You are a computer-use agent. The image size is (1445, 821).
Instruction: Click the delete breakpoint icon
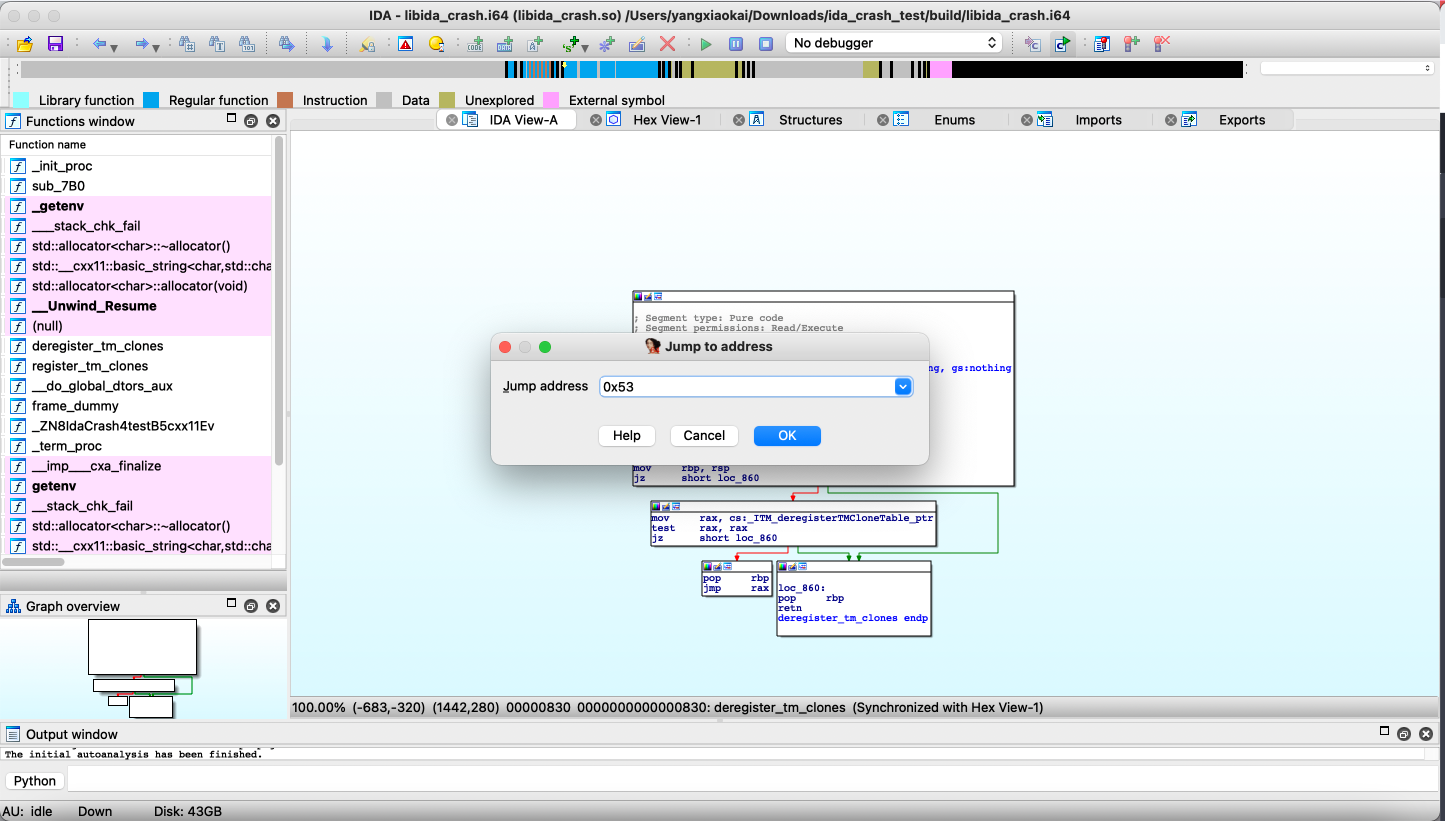[1161, 44]
